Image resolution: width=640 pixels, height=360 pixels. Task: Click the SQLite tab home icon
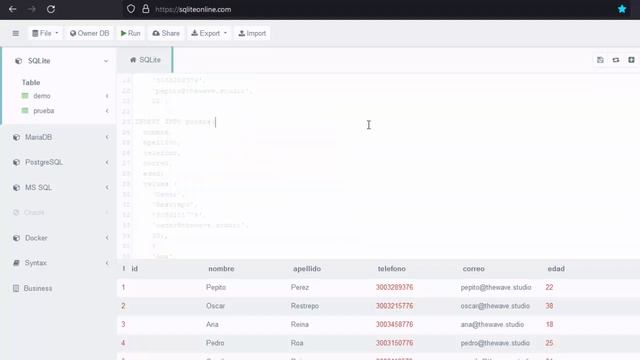click(x=133, y=60)
